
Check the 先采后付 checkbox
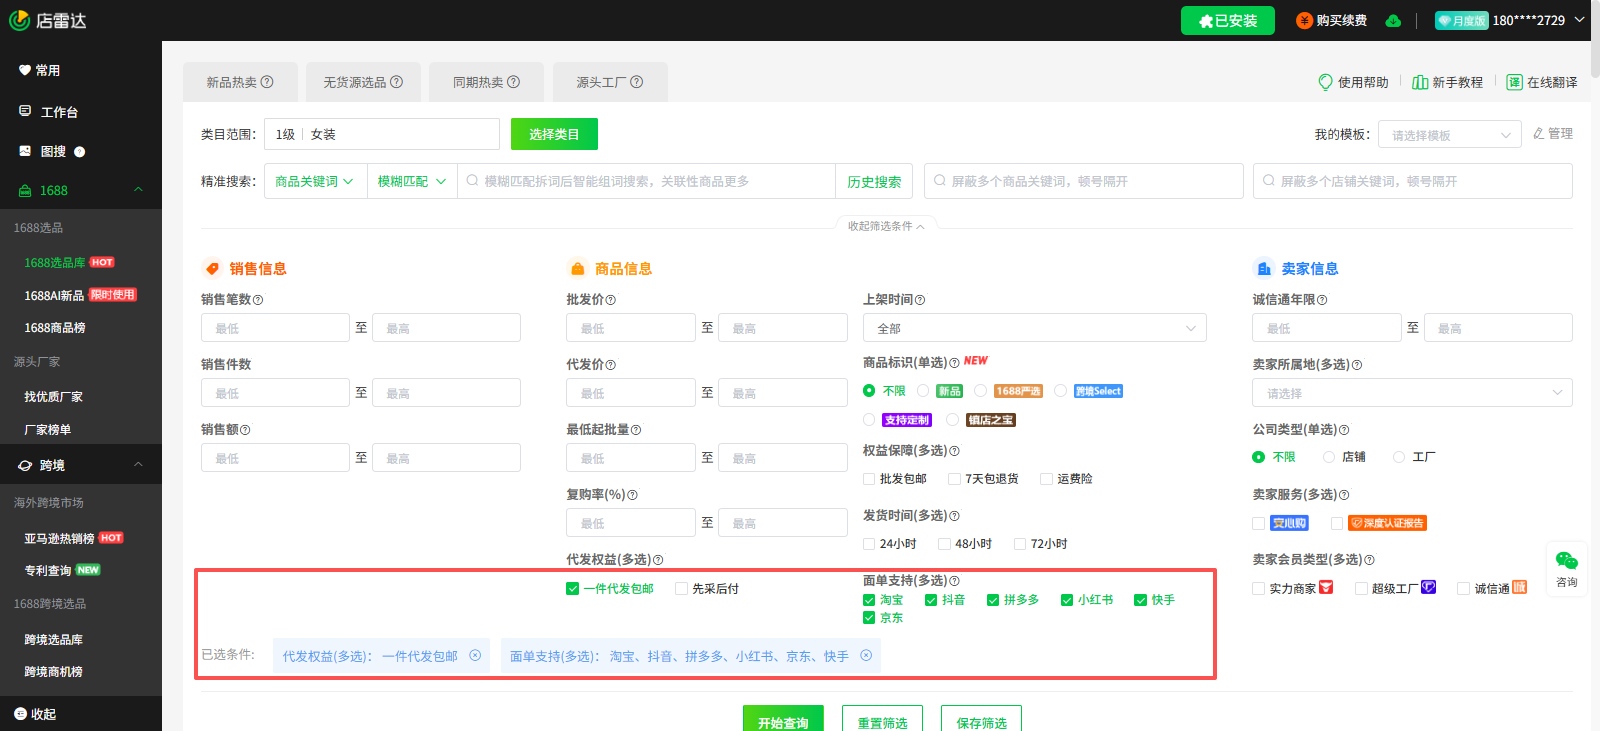(681, 589)
